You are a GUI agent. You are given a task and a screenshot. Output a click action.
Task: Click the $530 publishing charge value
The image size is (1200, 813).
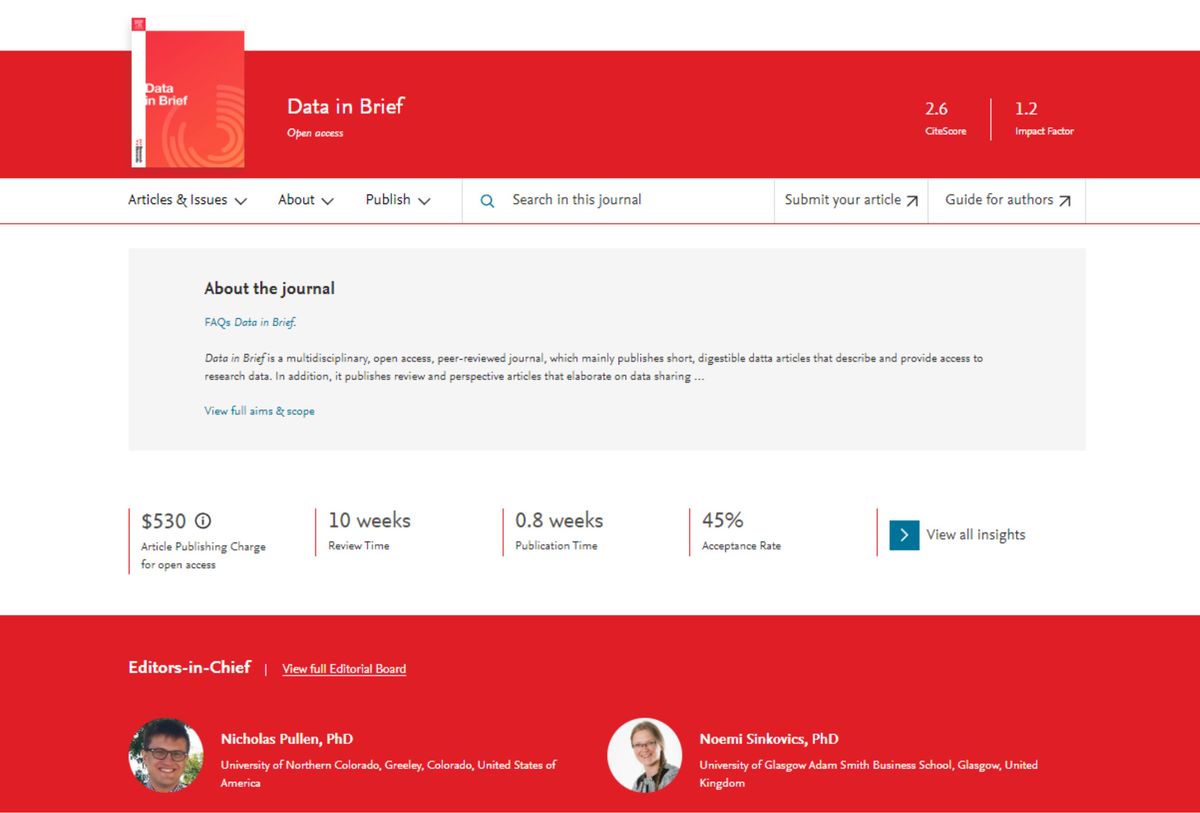(164, 521)
